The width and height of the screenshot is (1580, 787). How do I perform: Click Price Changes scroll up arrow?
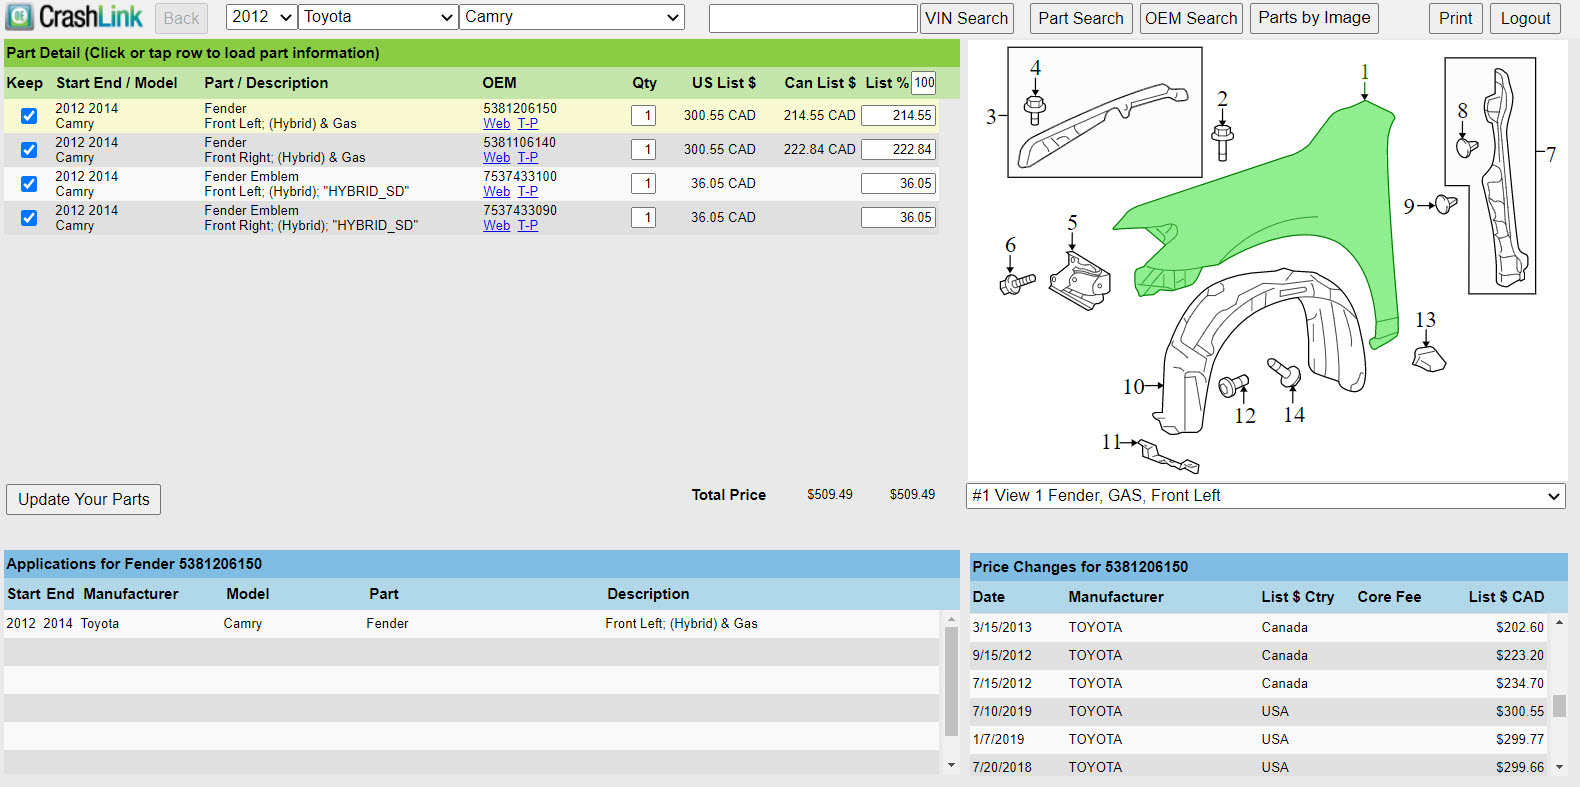[x=1559, y=623]
